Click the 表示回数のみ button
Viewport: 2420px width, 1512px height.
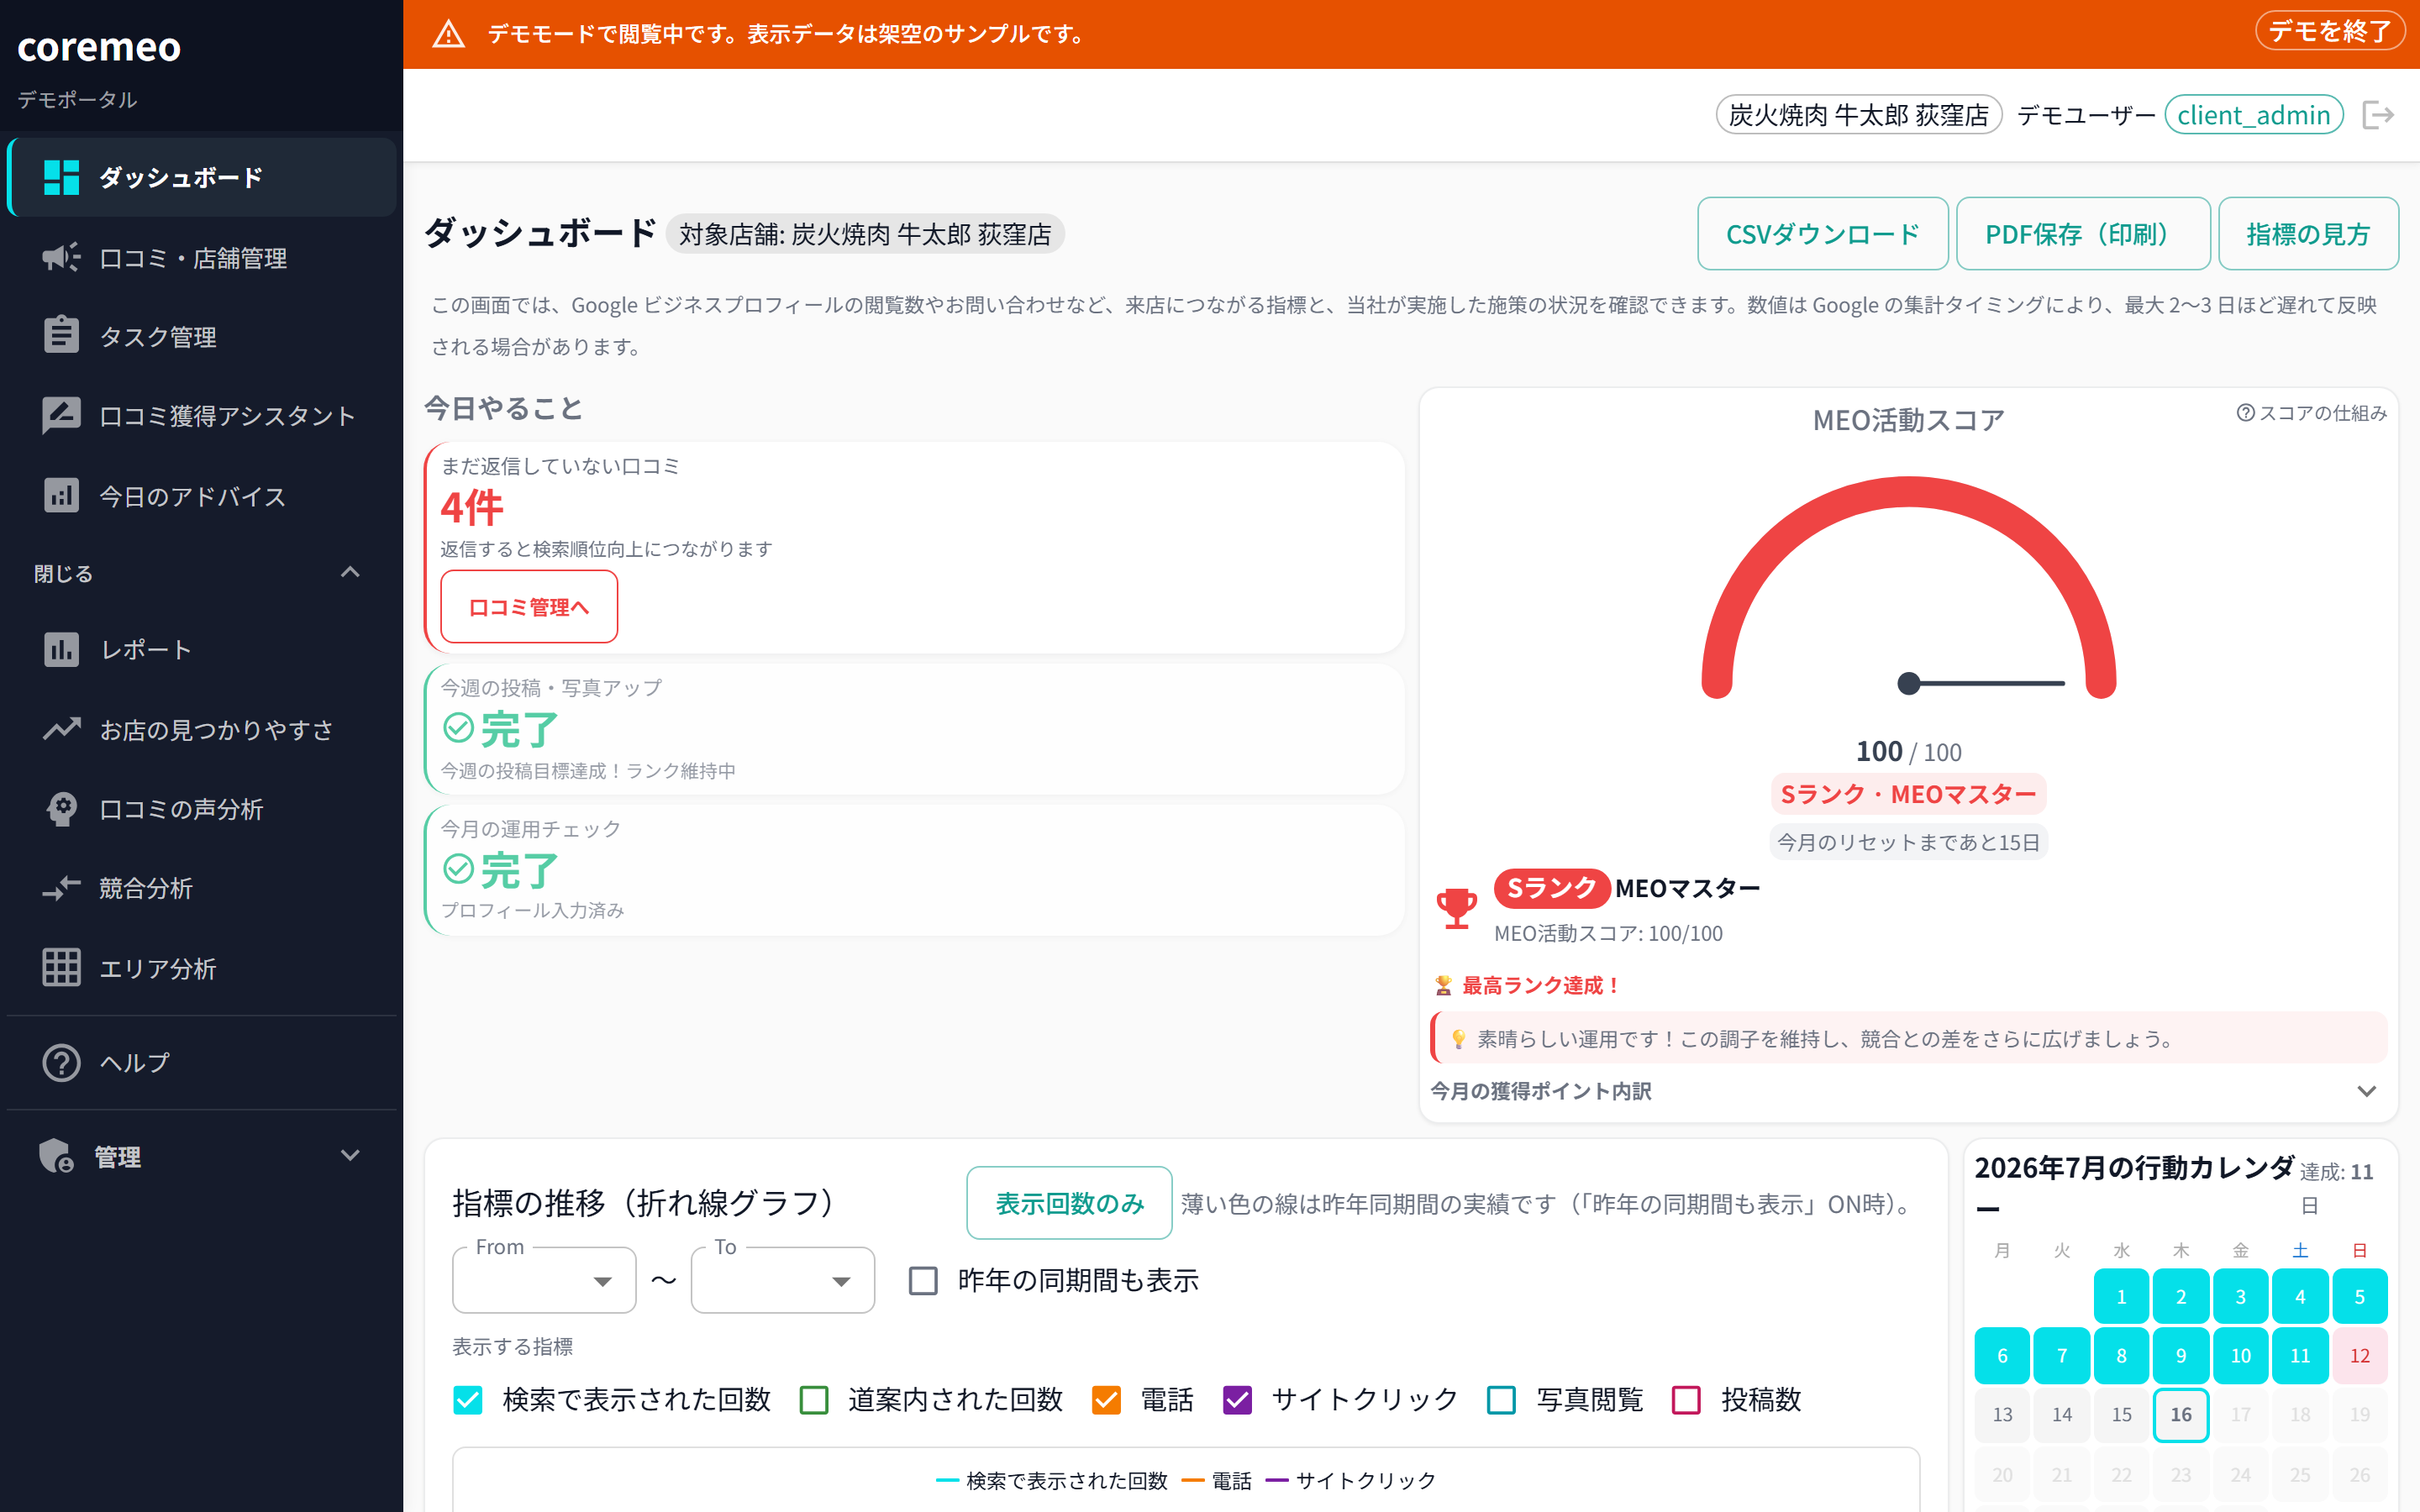1069,1203
